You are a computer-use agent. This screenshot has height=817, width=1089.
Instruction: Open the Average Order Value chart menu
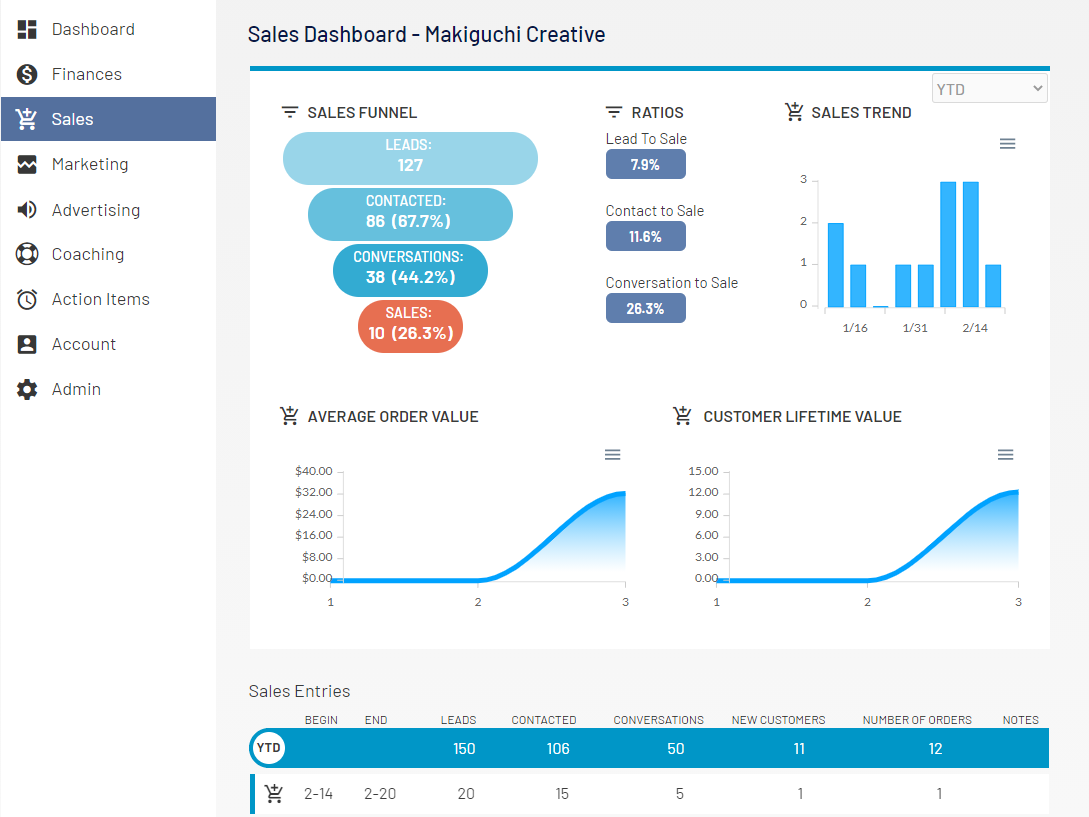612,454
